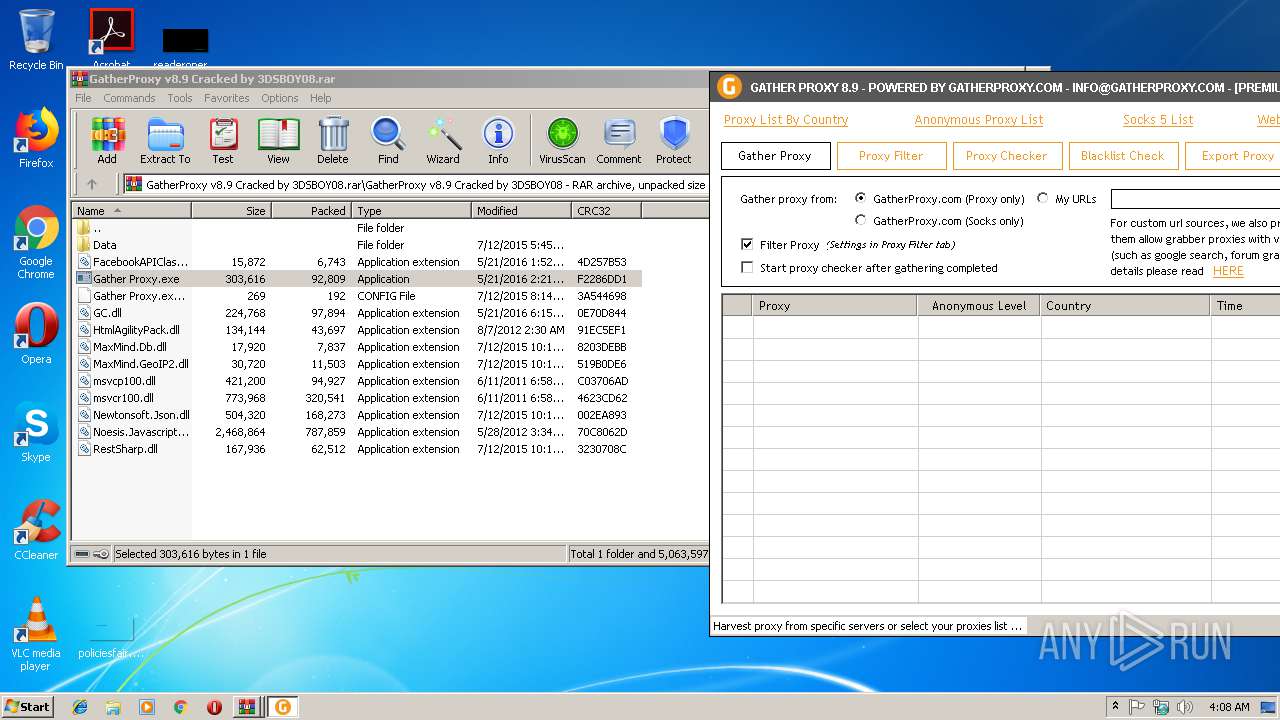1280x720 pixels.
Task: Open the Anonymous Proxy List link
Action: point(979,119)
